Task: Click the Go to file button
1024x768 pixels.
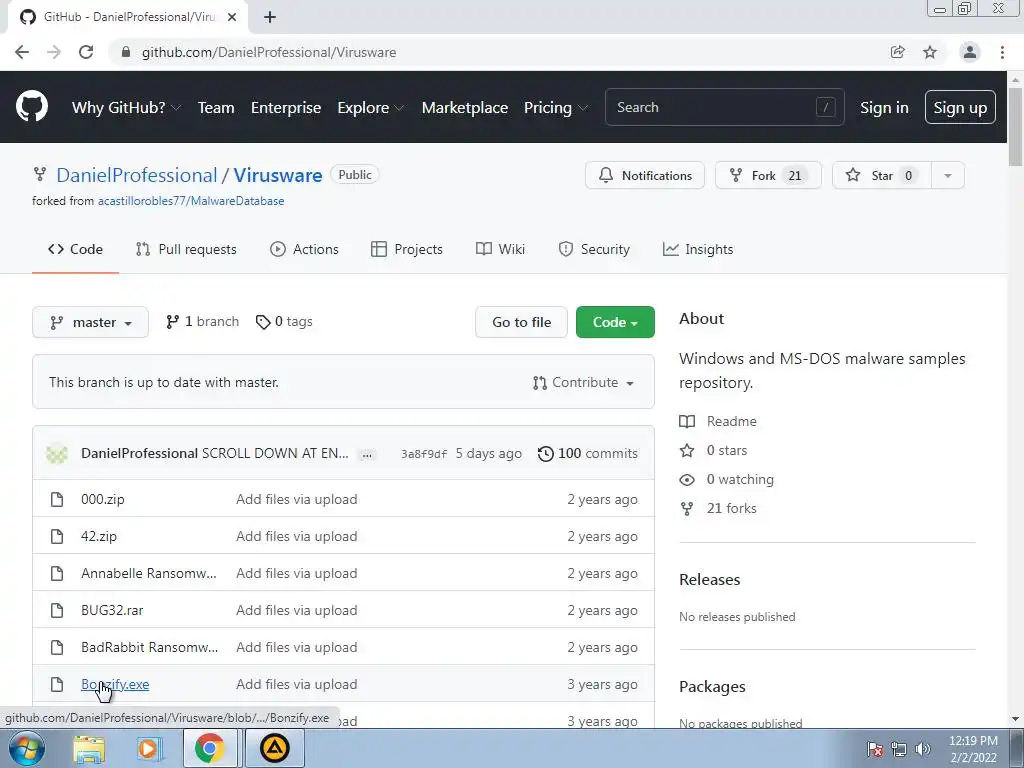Action: coord(521,322)
